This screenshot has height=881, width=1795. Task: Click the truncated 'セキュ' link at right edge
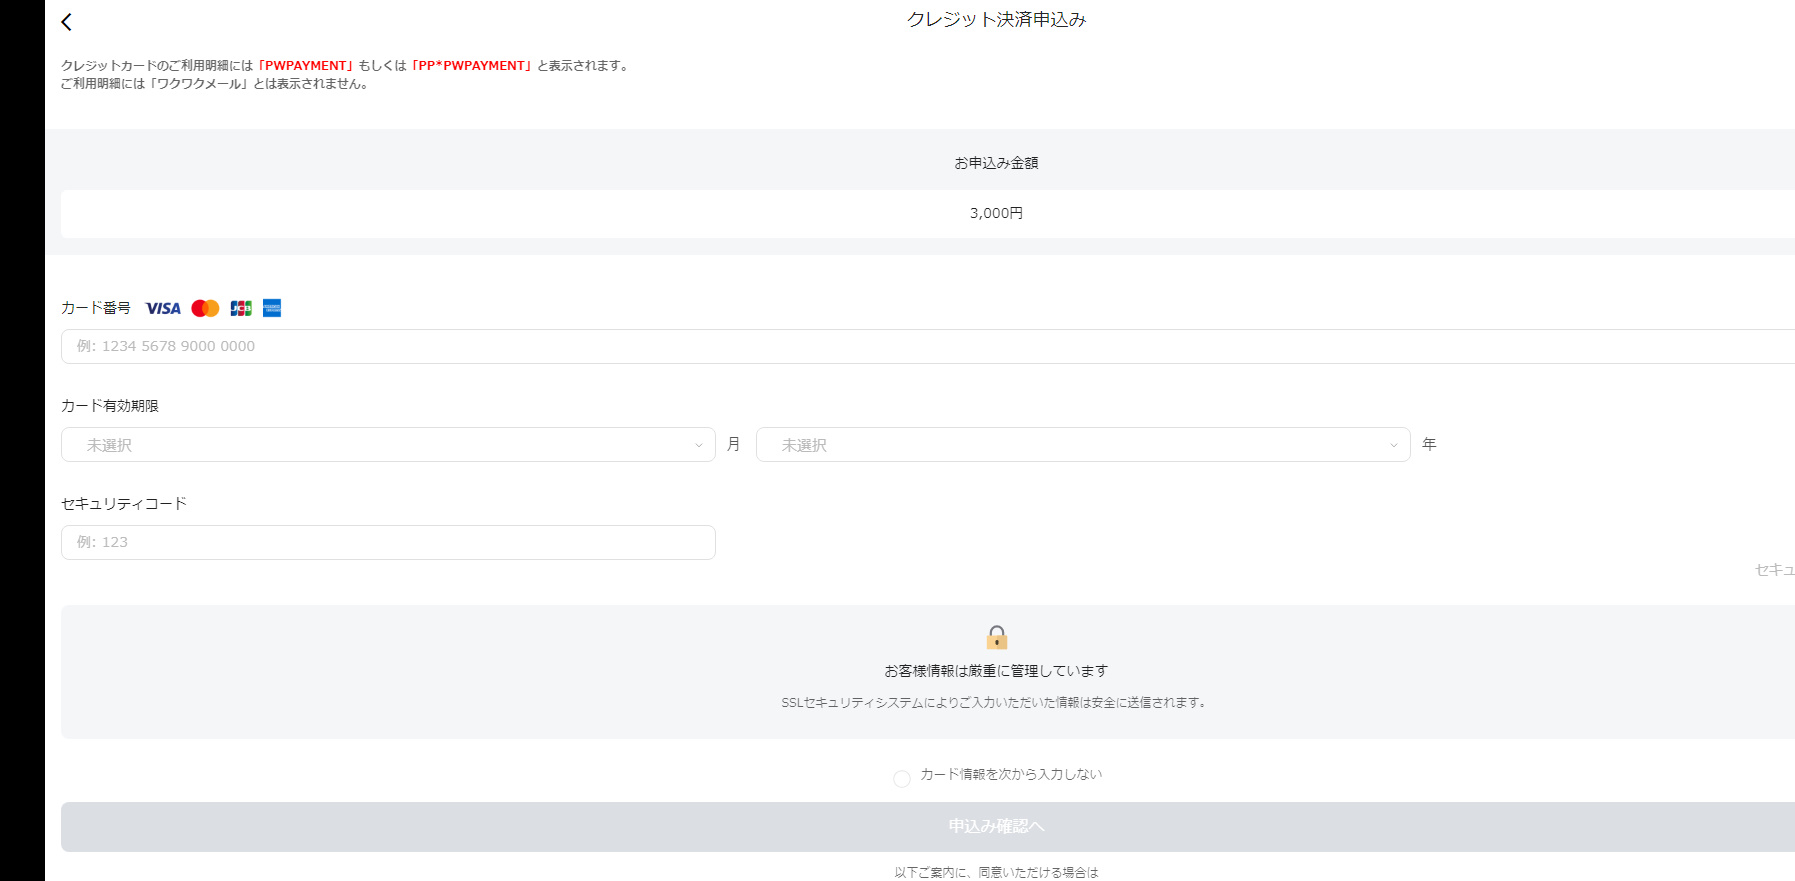(x=1774, y=570)
